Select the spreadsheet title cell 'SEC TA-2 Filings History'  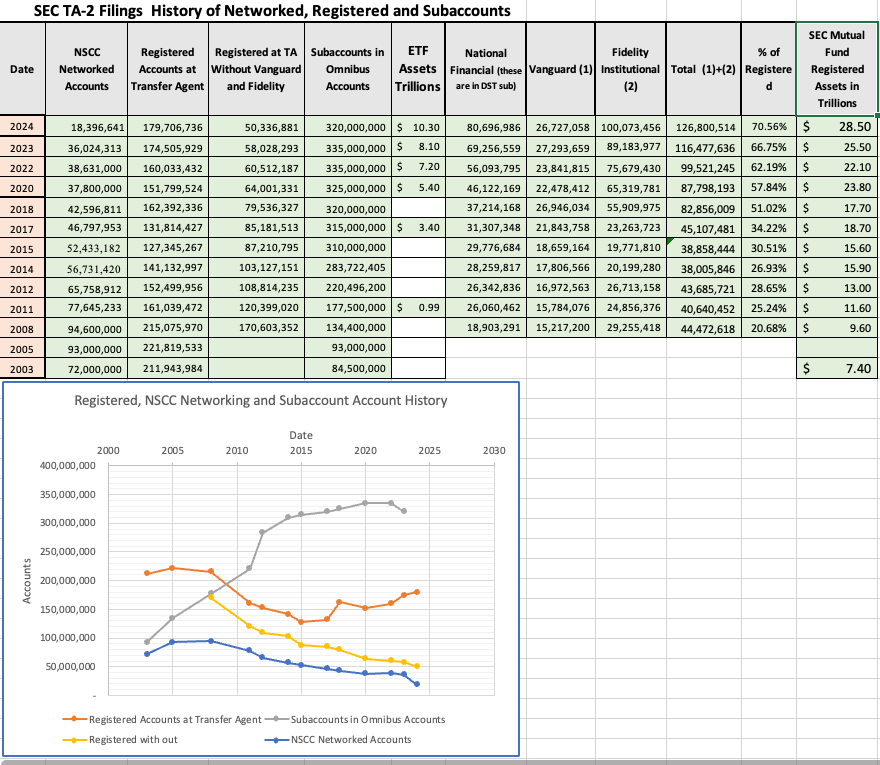[x=272, y=10]
